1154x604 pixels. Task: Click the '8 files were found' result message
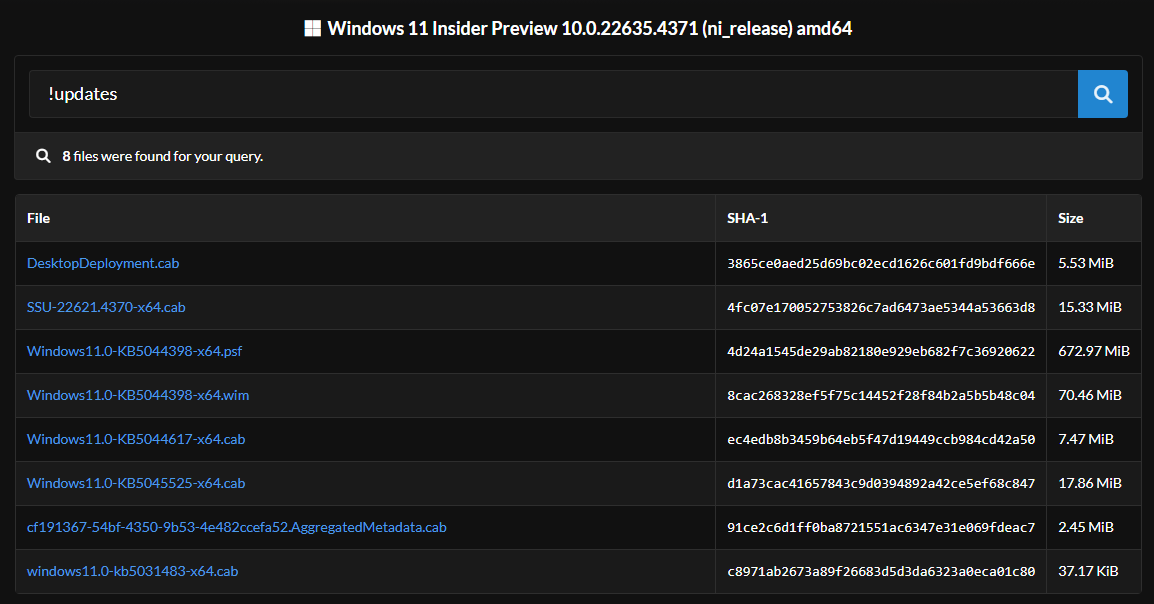pyautogui.click(x=163, y=156)
